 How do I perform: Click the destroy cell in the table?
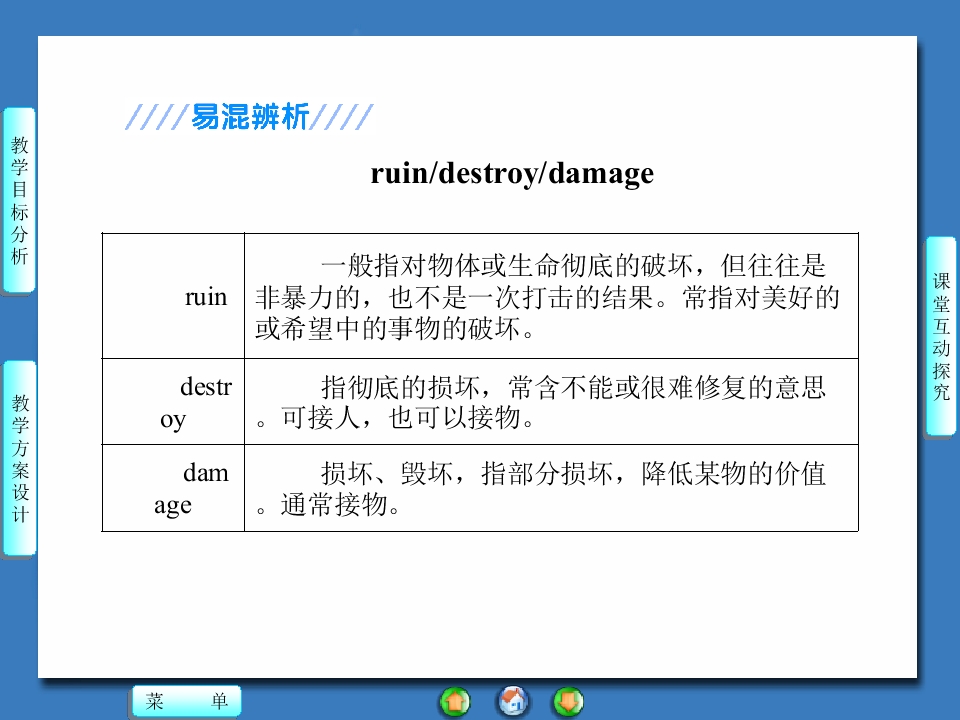point(173,402)
